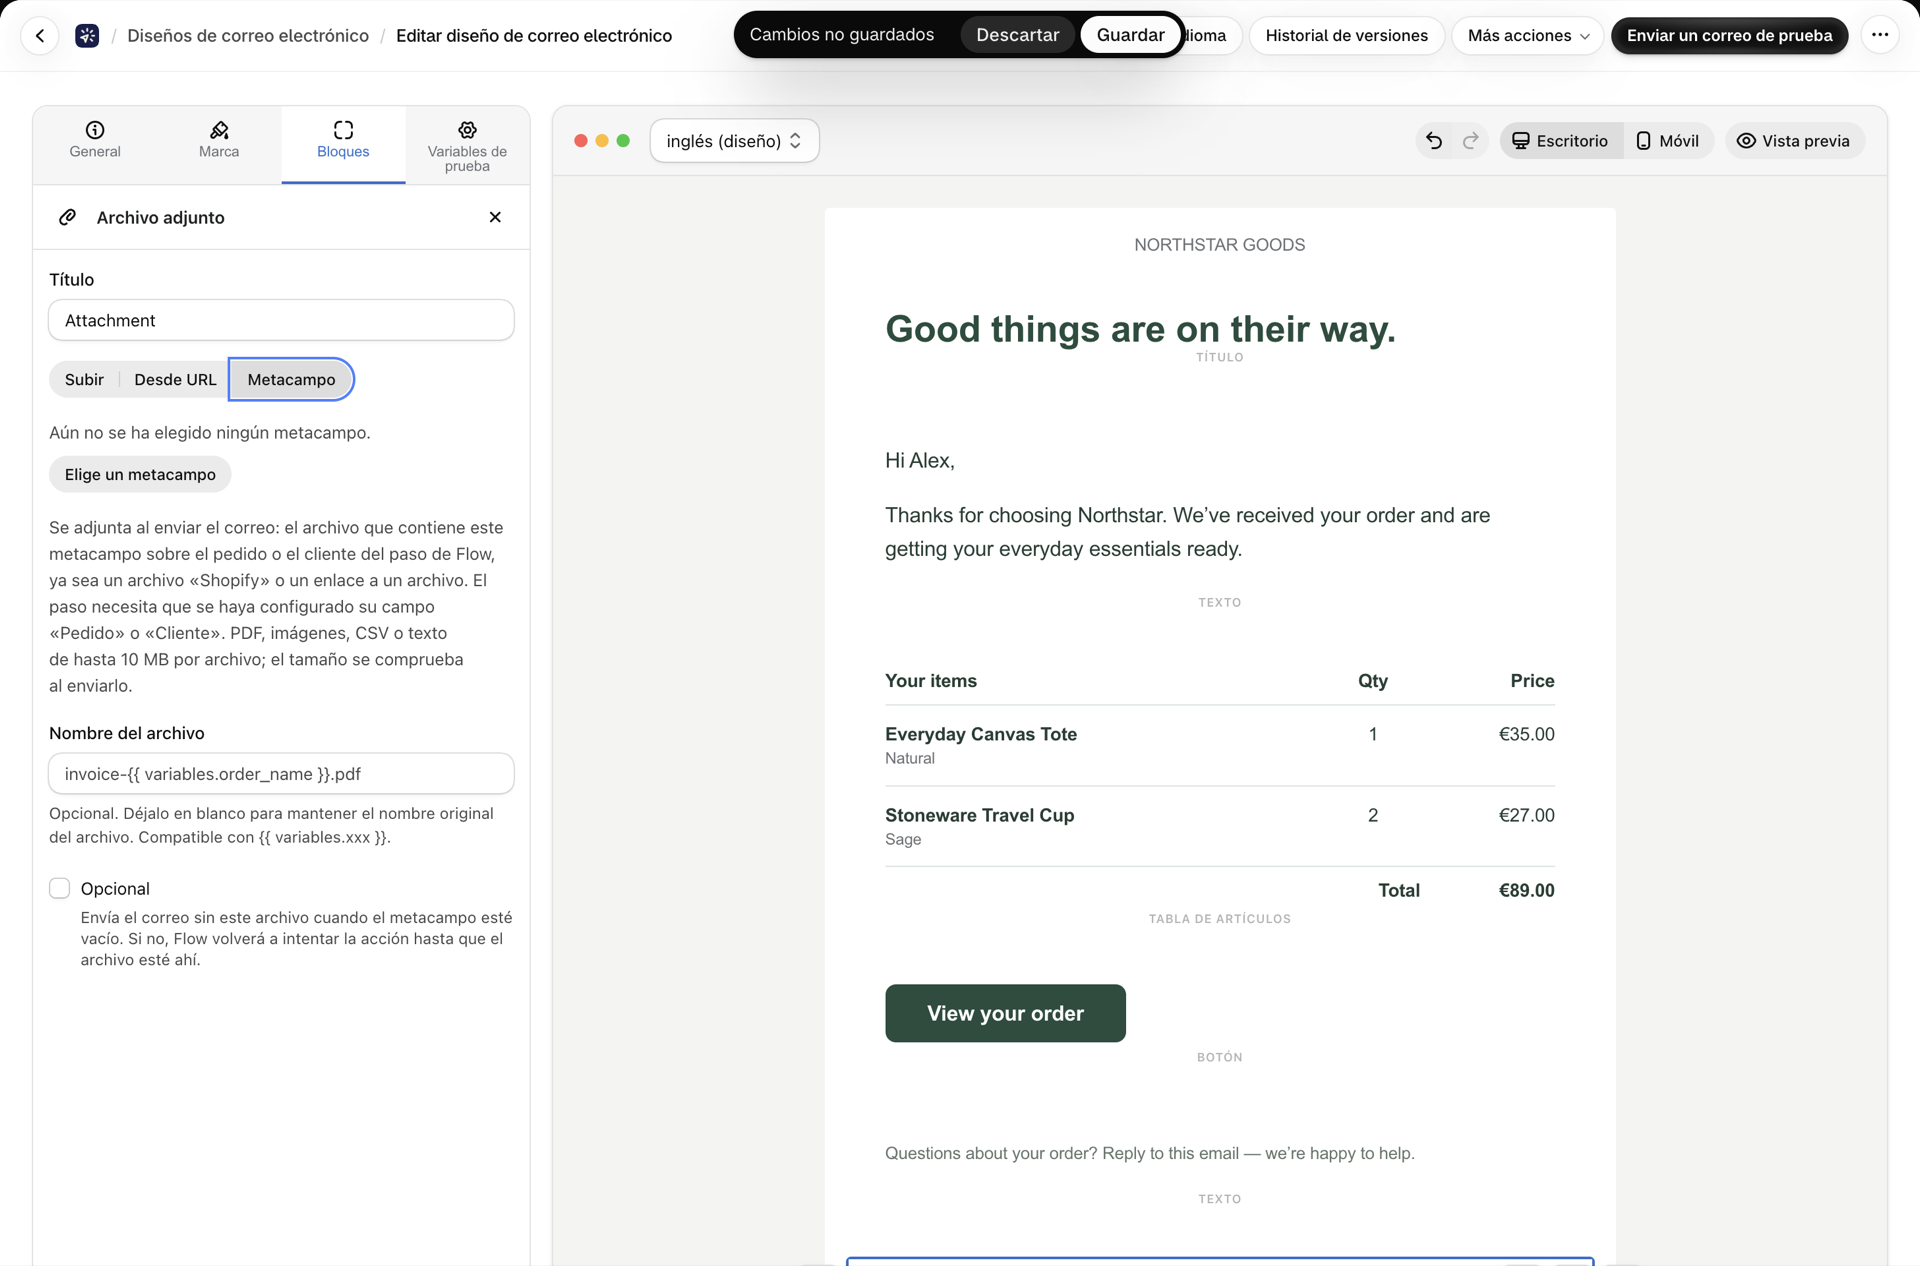The image size is (1920, 1266).
Task: Close the Archivo adjunto panel
Action: [x=495, y=217]
